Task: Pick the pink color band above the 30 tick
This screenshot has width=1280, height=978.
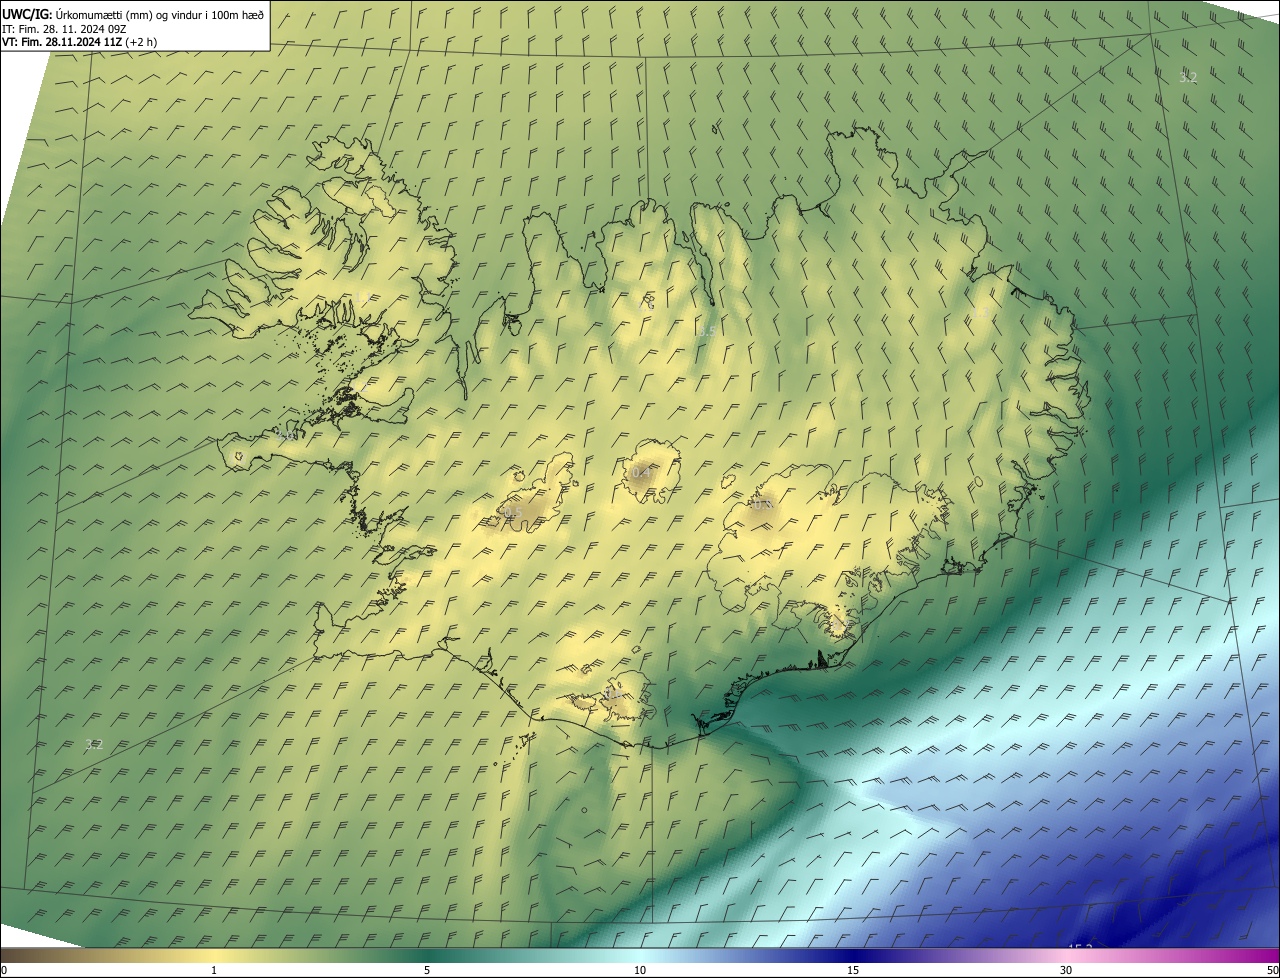Action: click(1066, 955)
